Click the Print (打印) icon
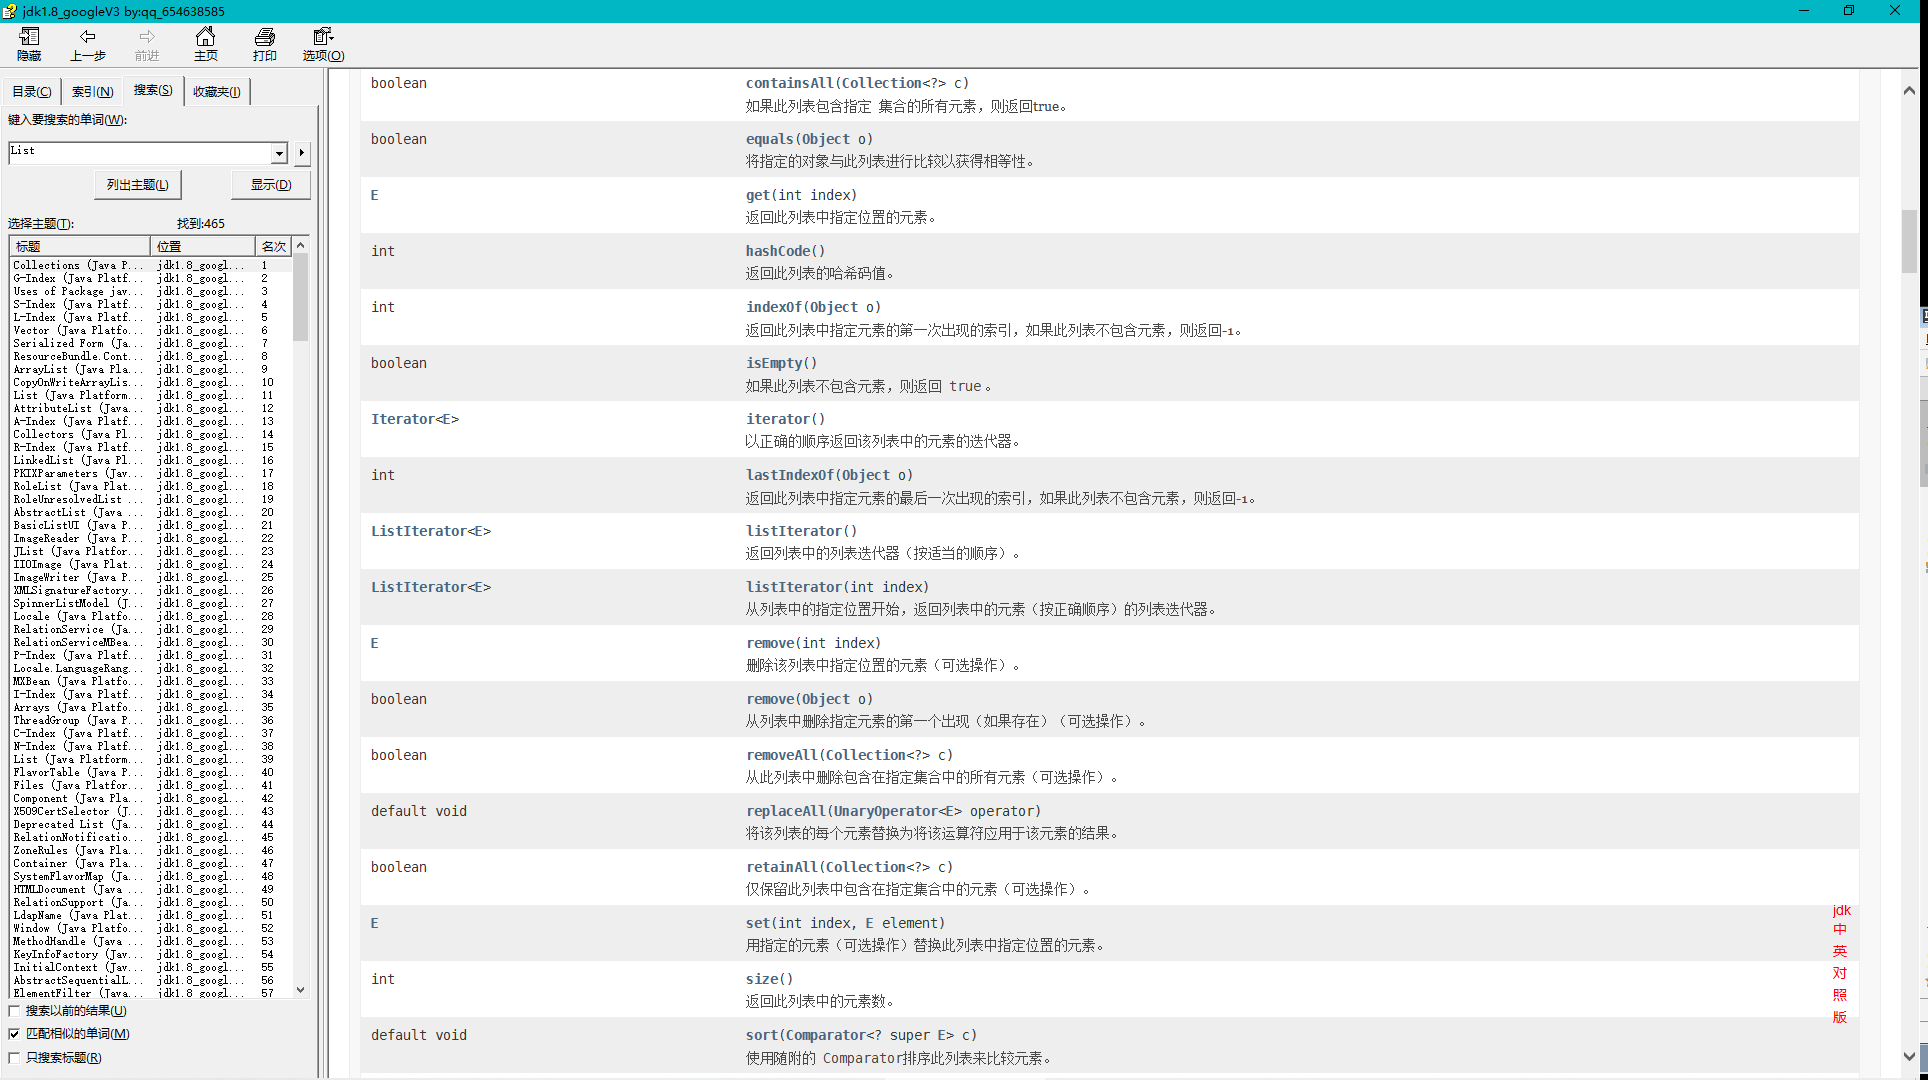The width and height of the screenshot is (1928, 1080). tap(264, 38)
